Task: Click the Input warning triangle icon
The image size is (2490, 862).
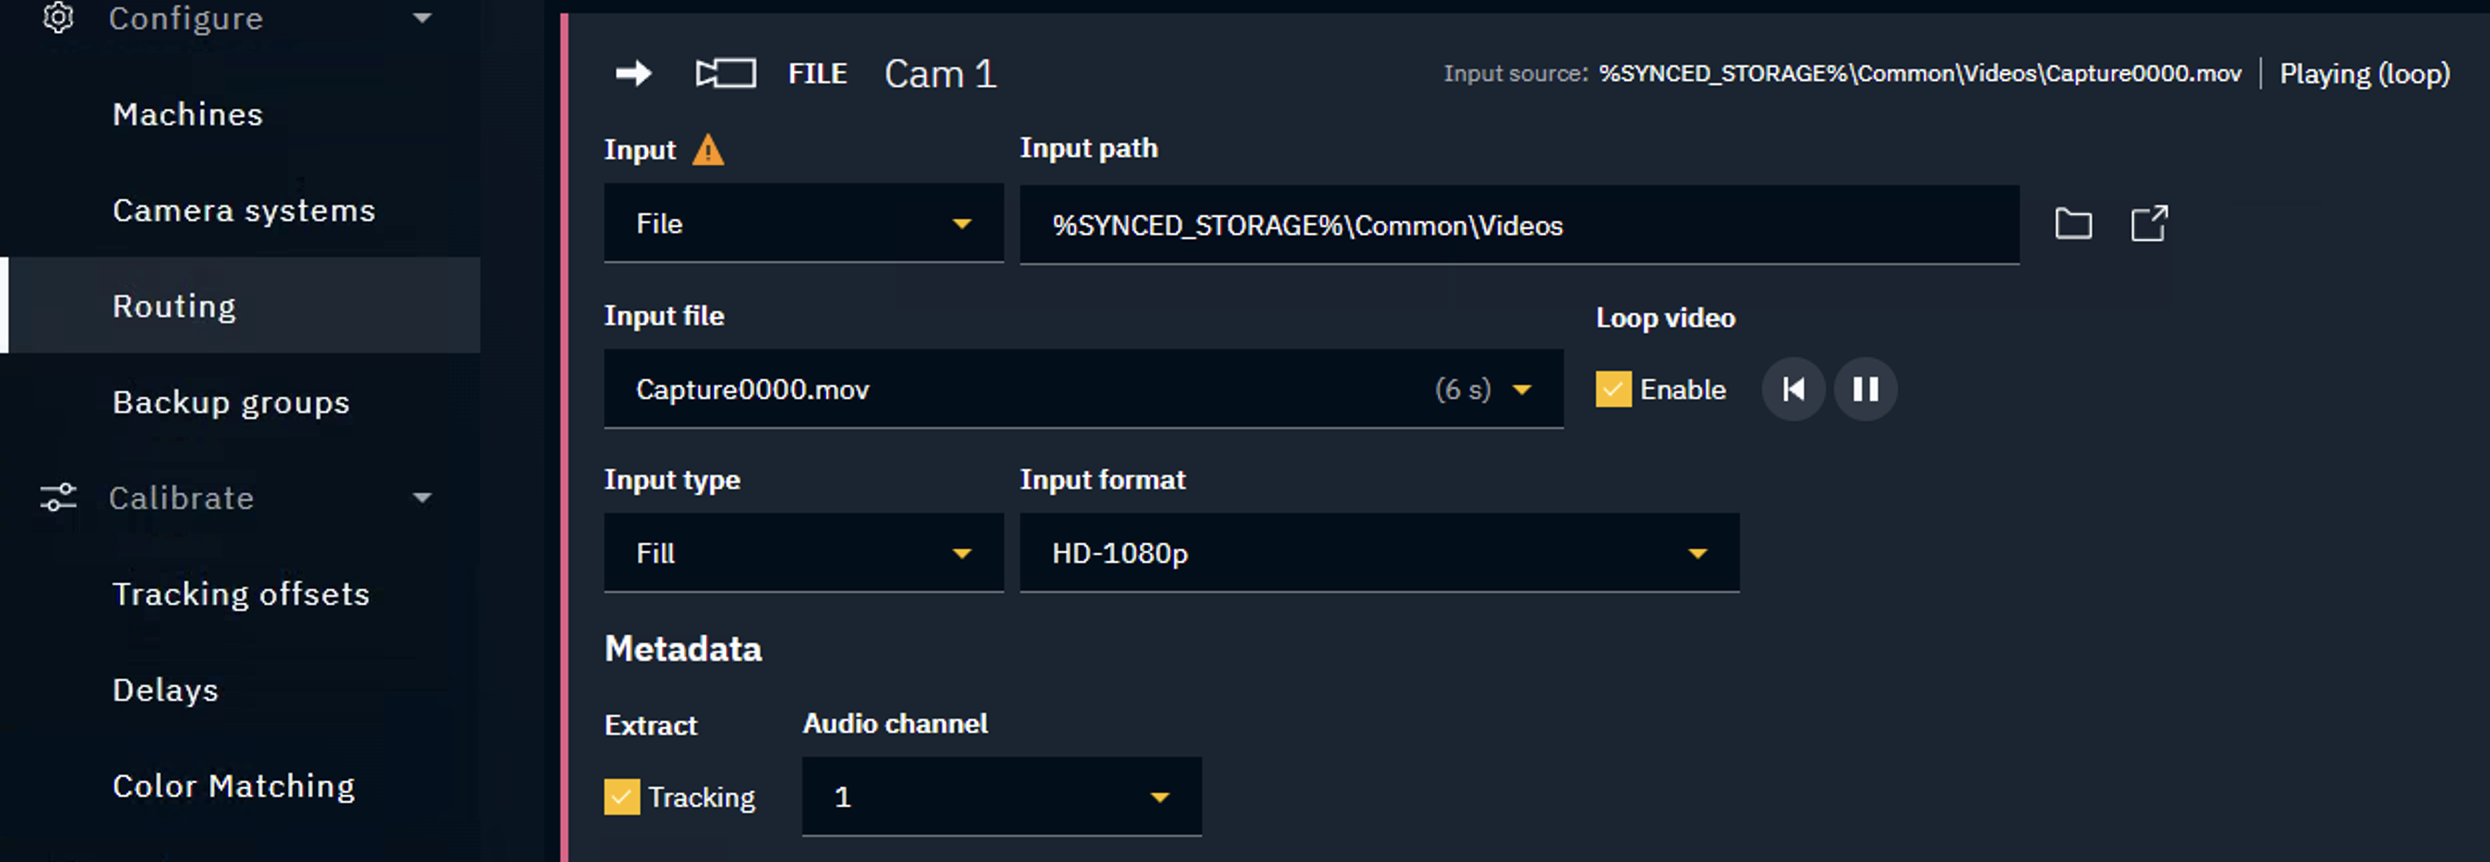Action: pyautogui.click(x=708, y=150)
